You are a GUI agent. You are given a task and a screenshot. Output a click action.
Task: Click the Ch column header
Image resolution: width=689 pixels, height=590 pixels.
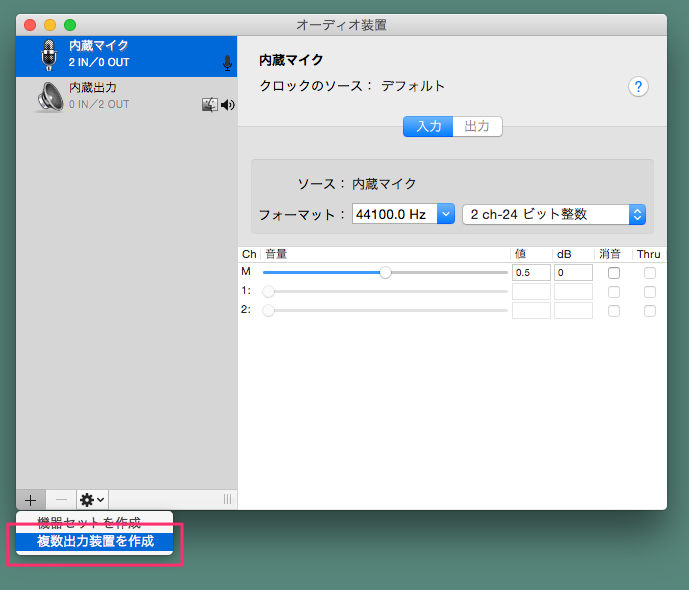pos(249,254)
